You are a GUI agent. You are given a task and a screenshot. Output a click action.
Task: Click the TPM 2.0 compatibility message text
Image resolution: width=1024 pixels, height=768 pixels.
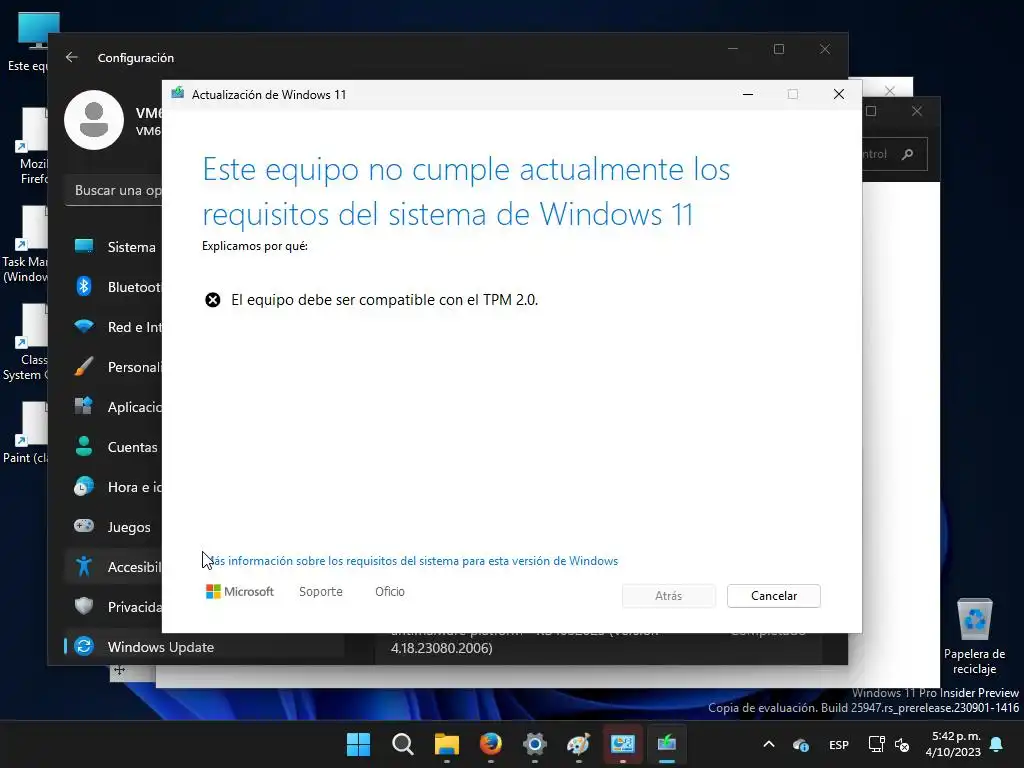coord(385,300)
